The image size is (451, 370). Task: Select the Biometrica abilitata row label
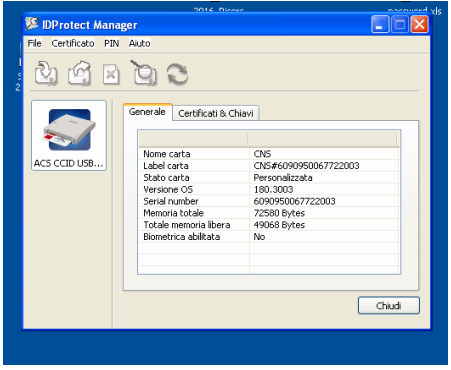pyautogui.click(x=182, y=237)
